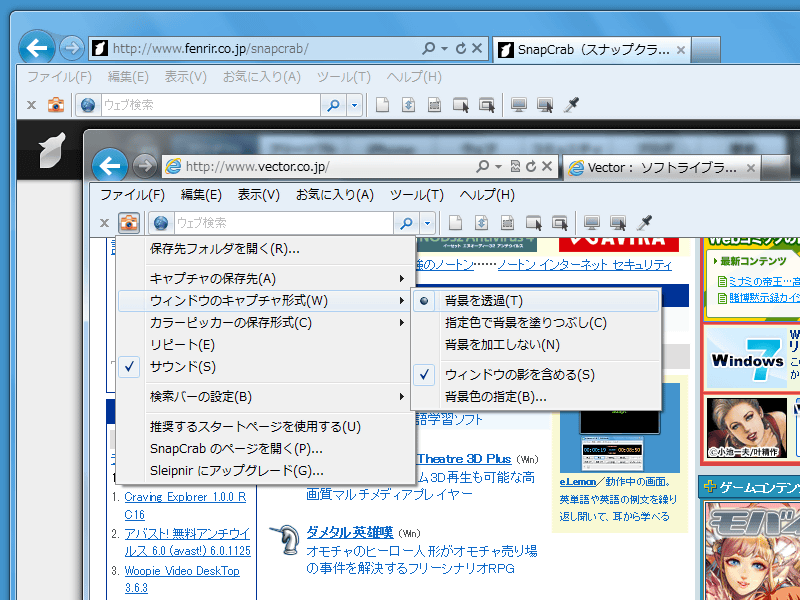Go back in the back fenrir window

[x=37, y=48]
